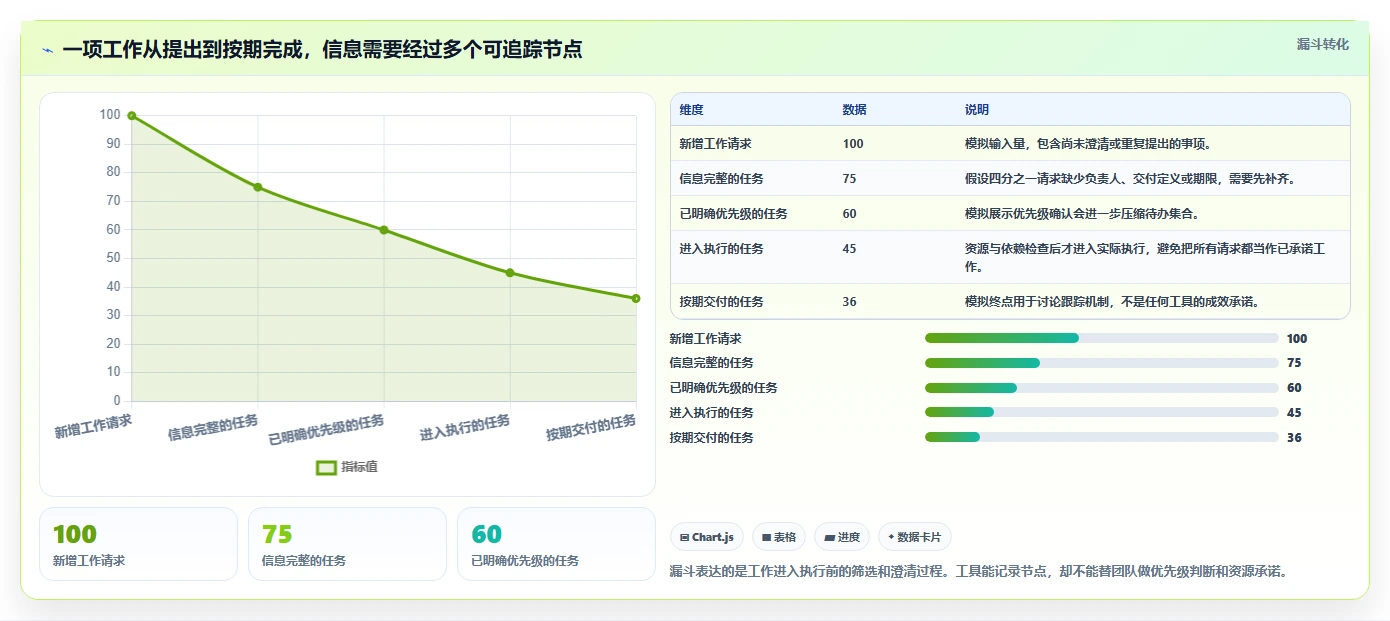Select the 数据卡片 tag
This screenshot has width=1390, height=621.
(914, 537)
